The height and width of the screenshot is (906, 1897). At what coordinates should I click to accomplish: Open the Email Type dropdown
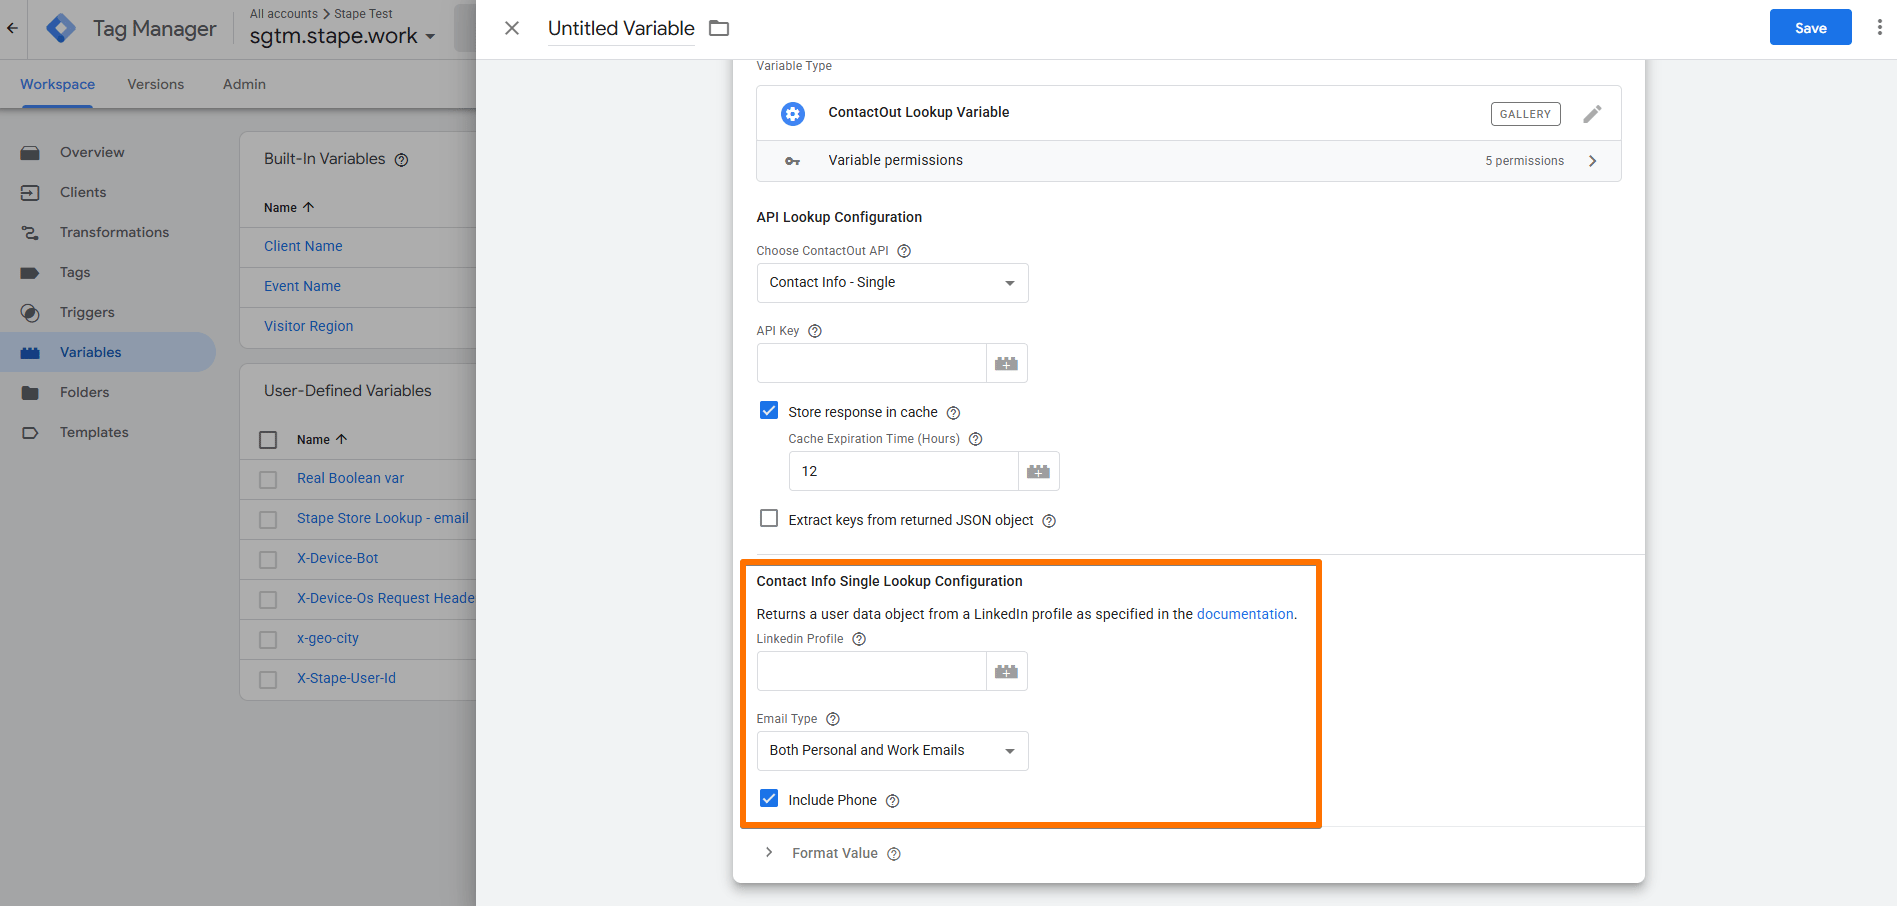(x=893, y=751)
